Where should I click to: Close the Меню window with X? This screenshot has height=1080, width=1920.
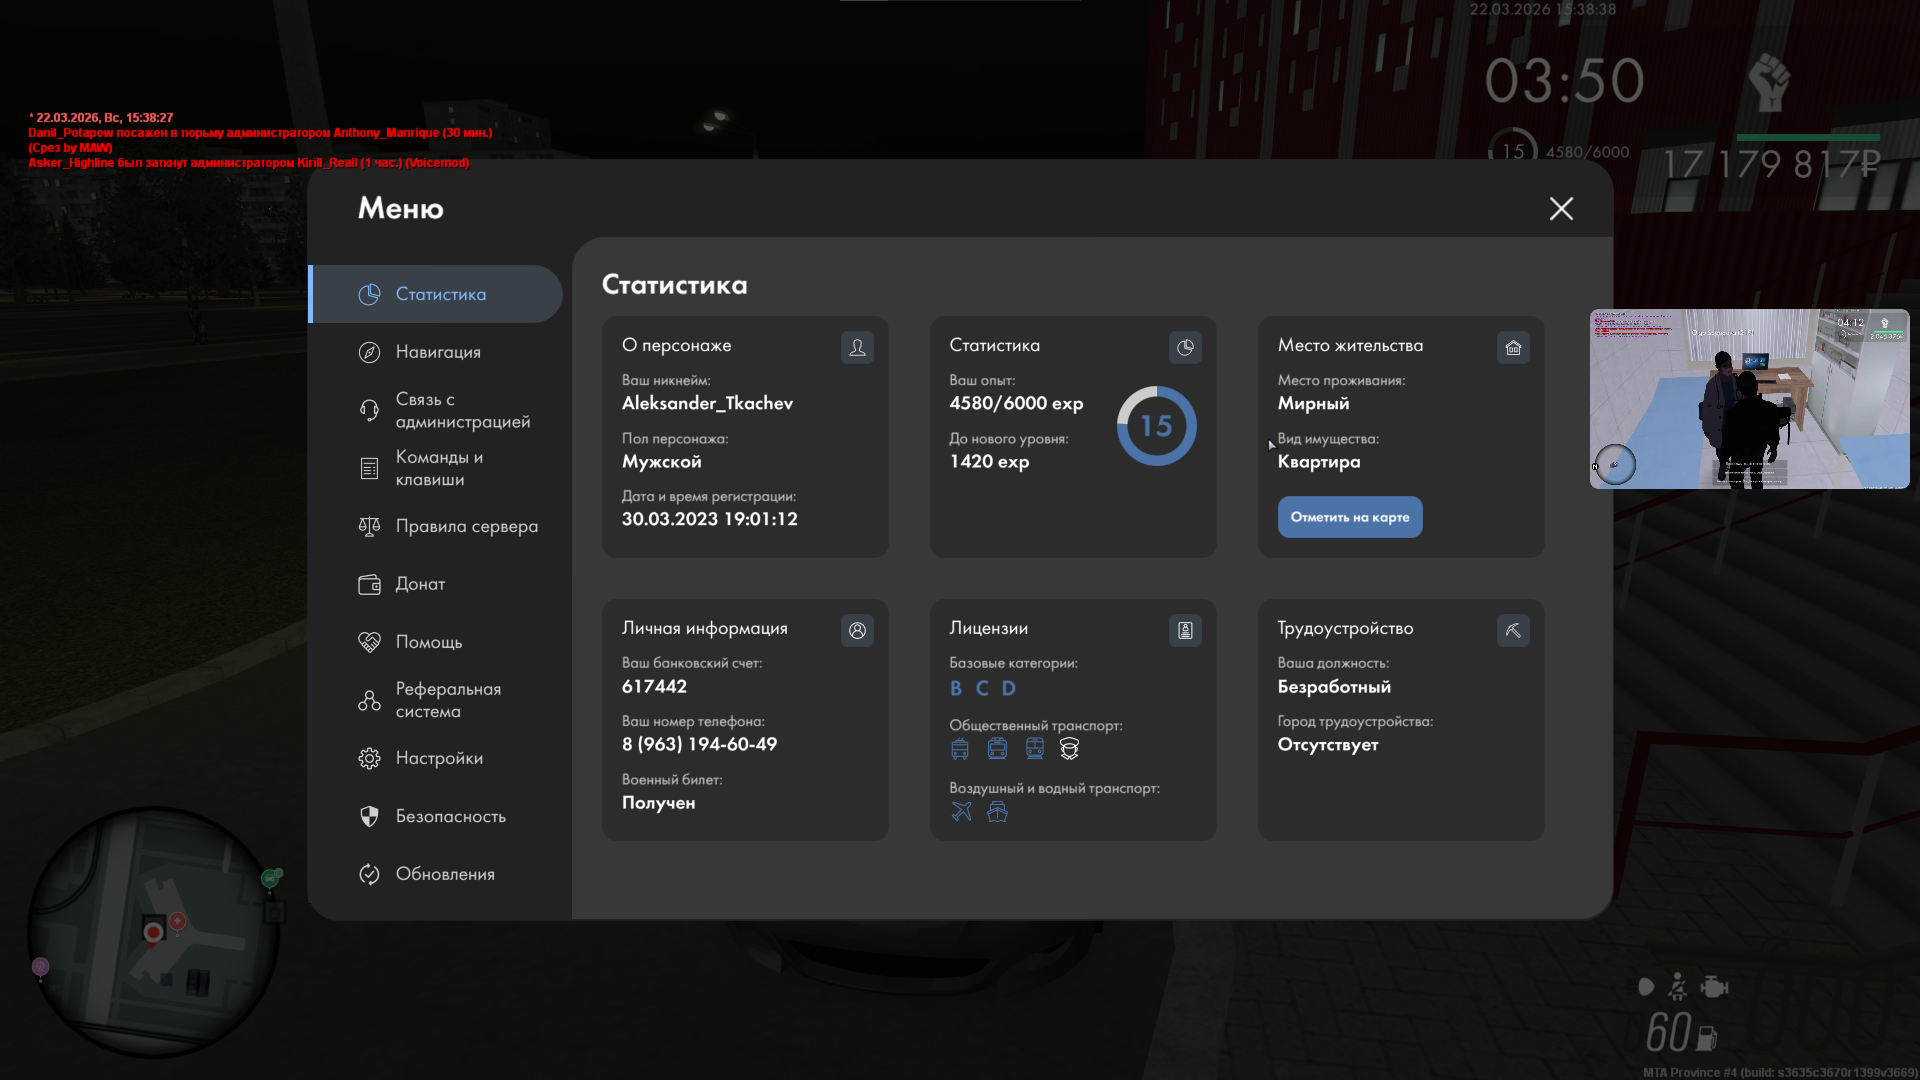pos(1561,208)
